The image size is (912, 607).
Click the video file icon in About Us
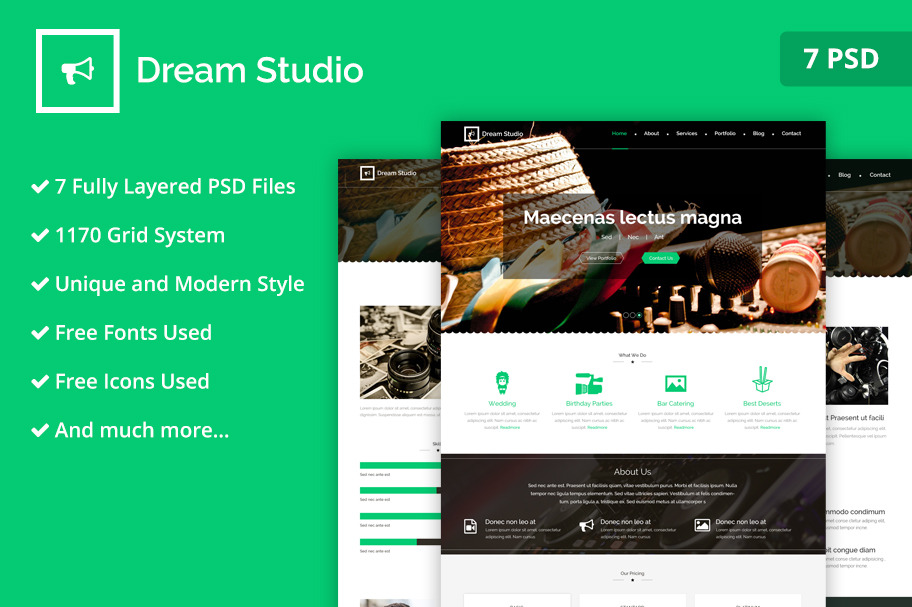471,526
